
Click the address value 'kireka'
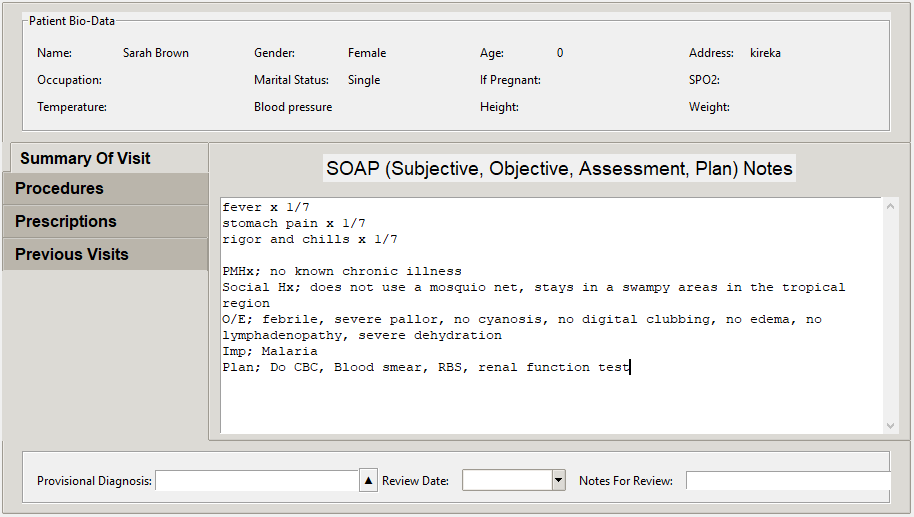765,53
